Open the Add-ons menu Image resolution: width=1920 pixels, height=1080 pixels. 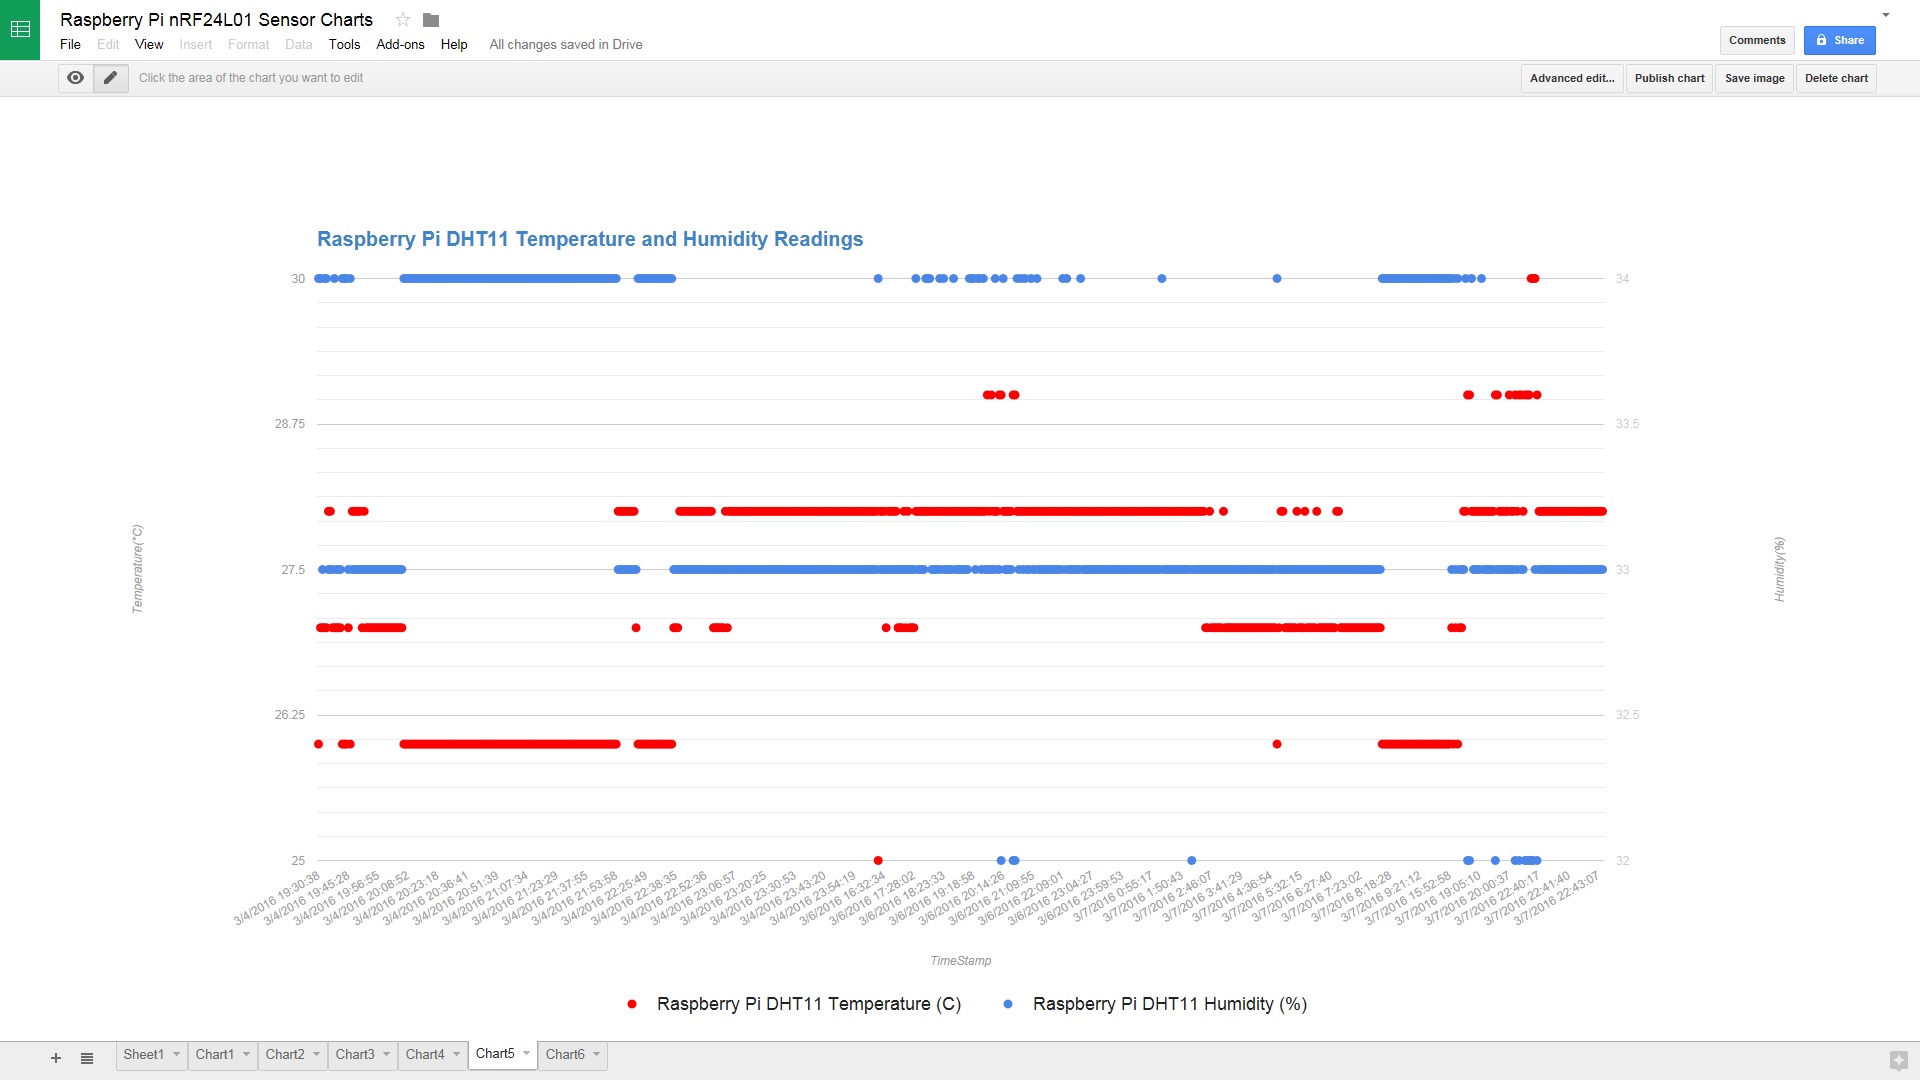(400, 45)
